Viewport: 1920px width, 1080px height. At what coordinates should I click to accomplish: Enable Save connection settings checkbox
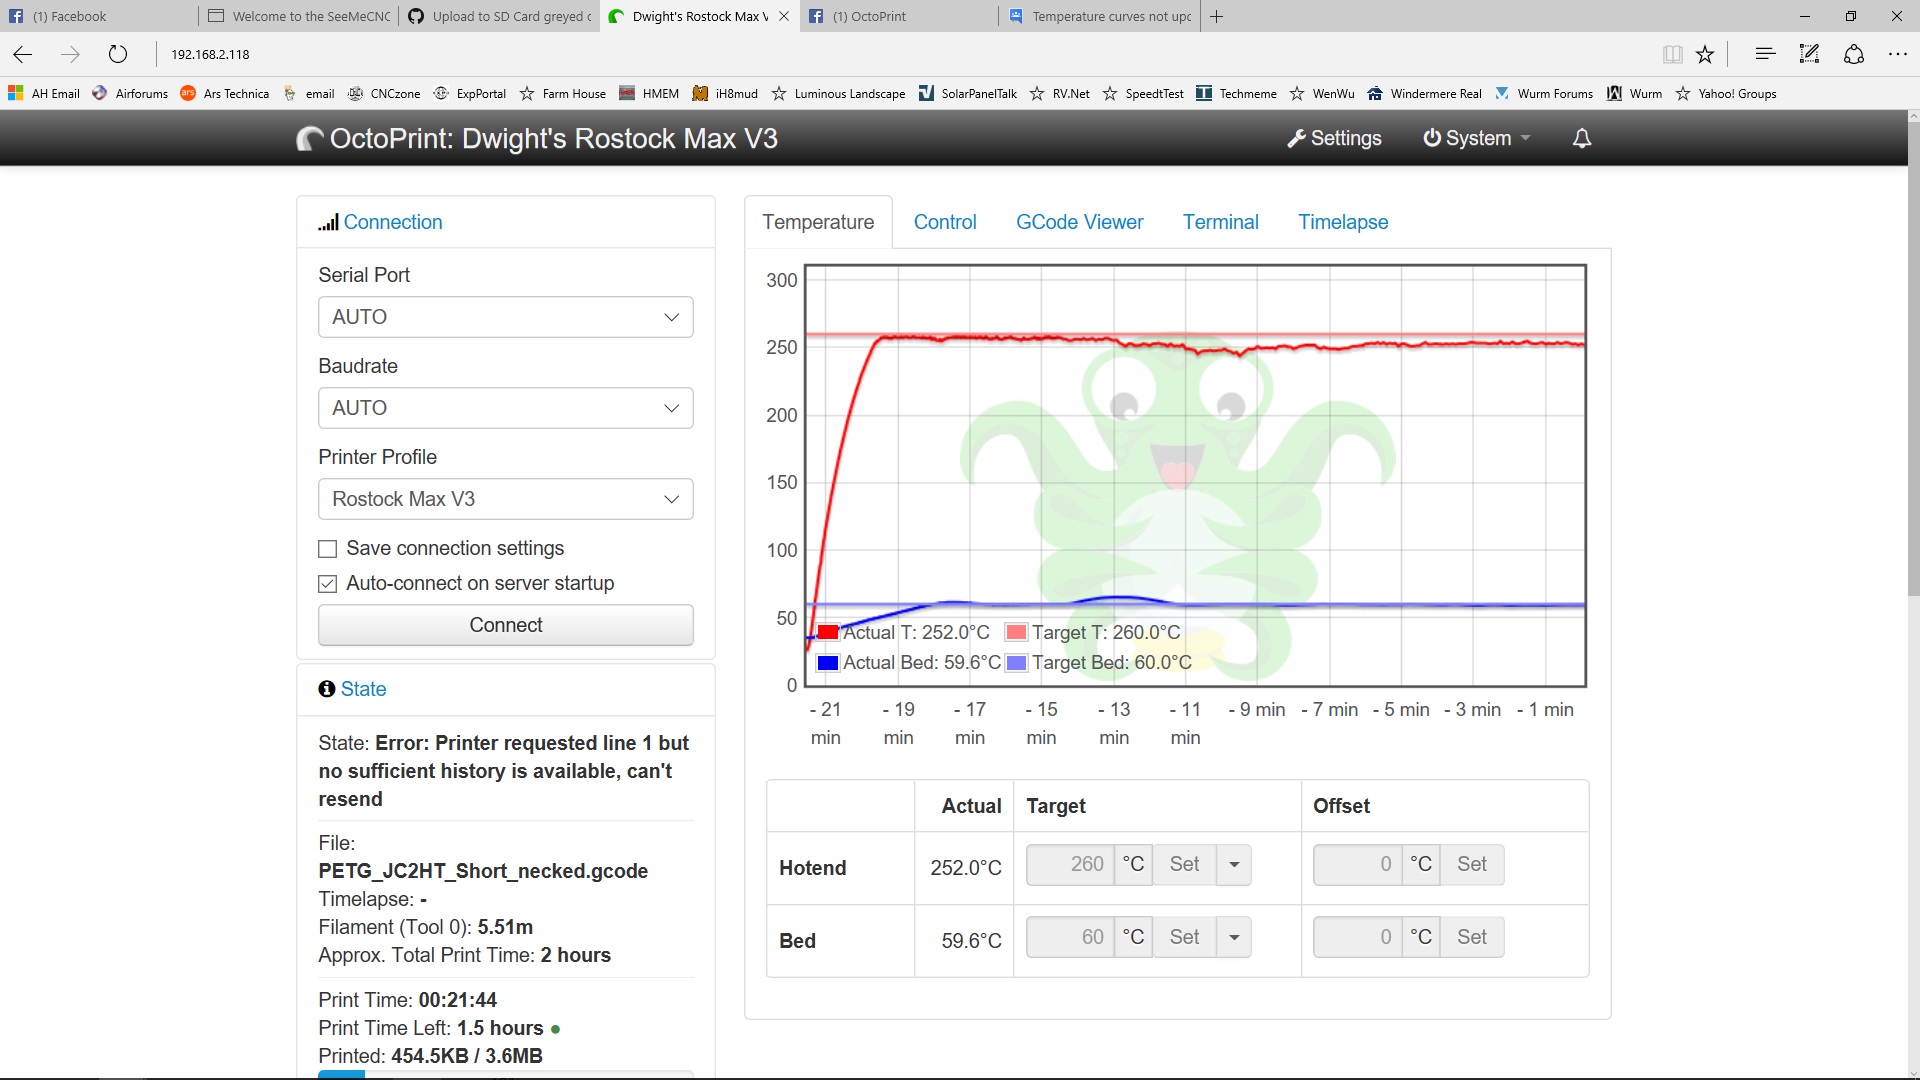tap(327, 549)
